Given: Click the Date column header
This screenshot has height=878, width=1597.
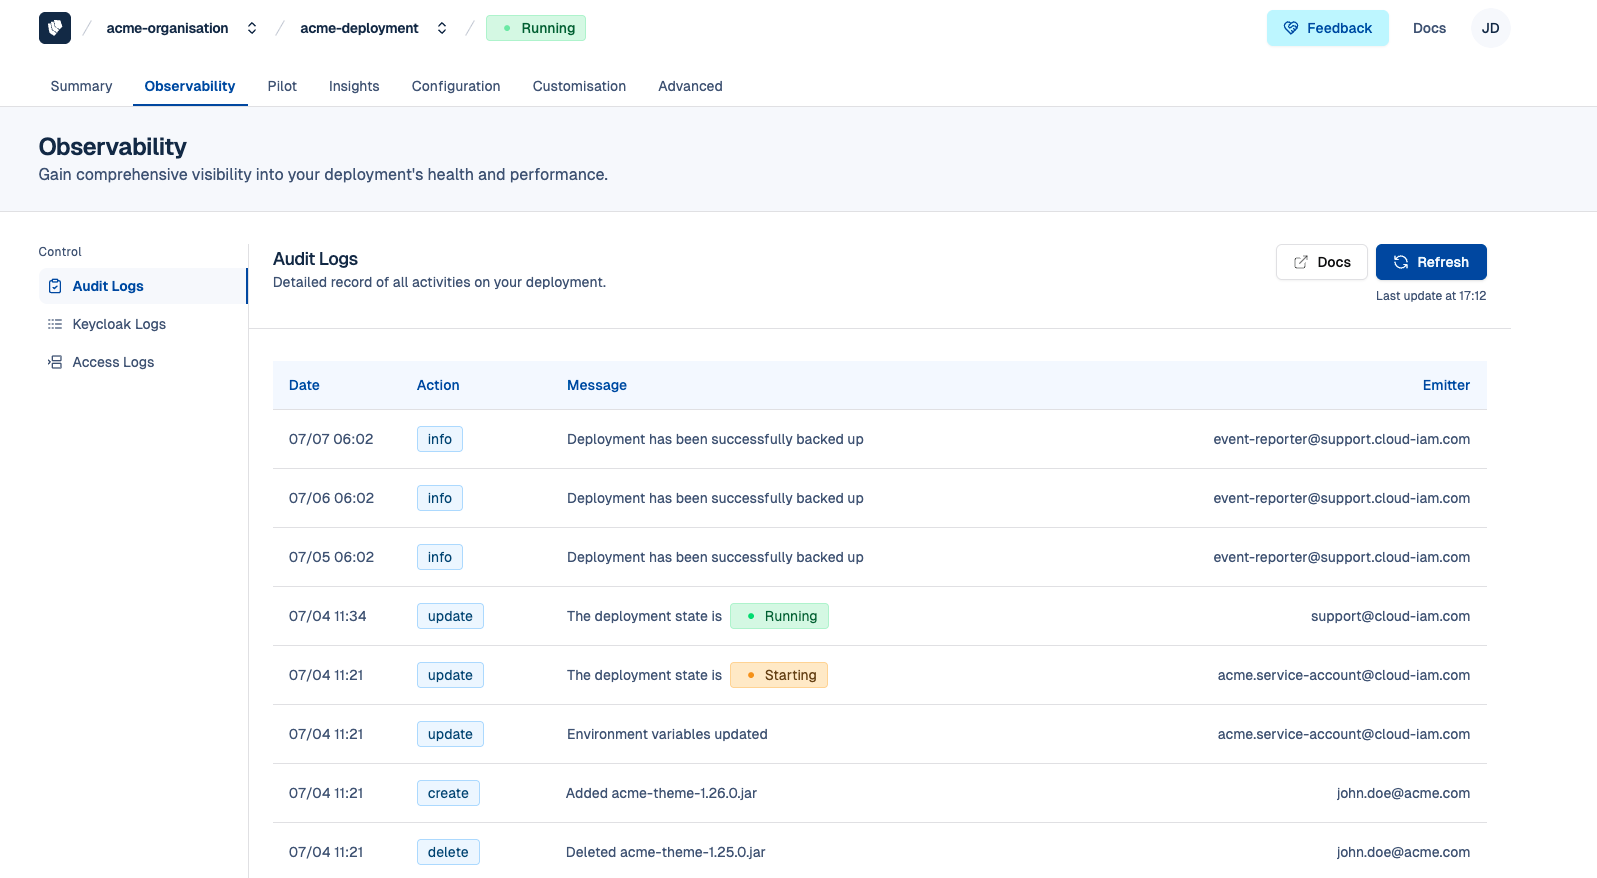Looking at the screenshot, I should 304,385.
